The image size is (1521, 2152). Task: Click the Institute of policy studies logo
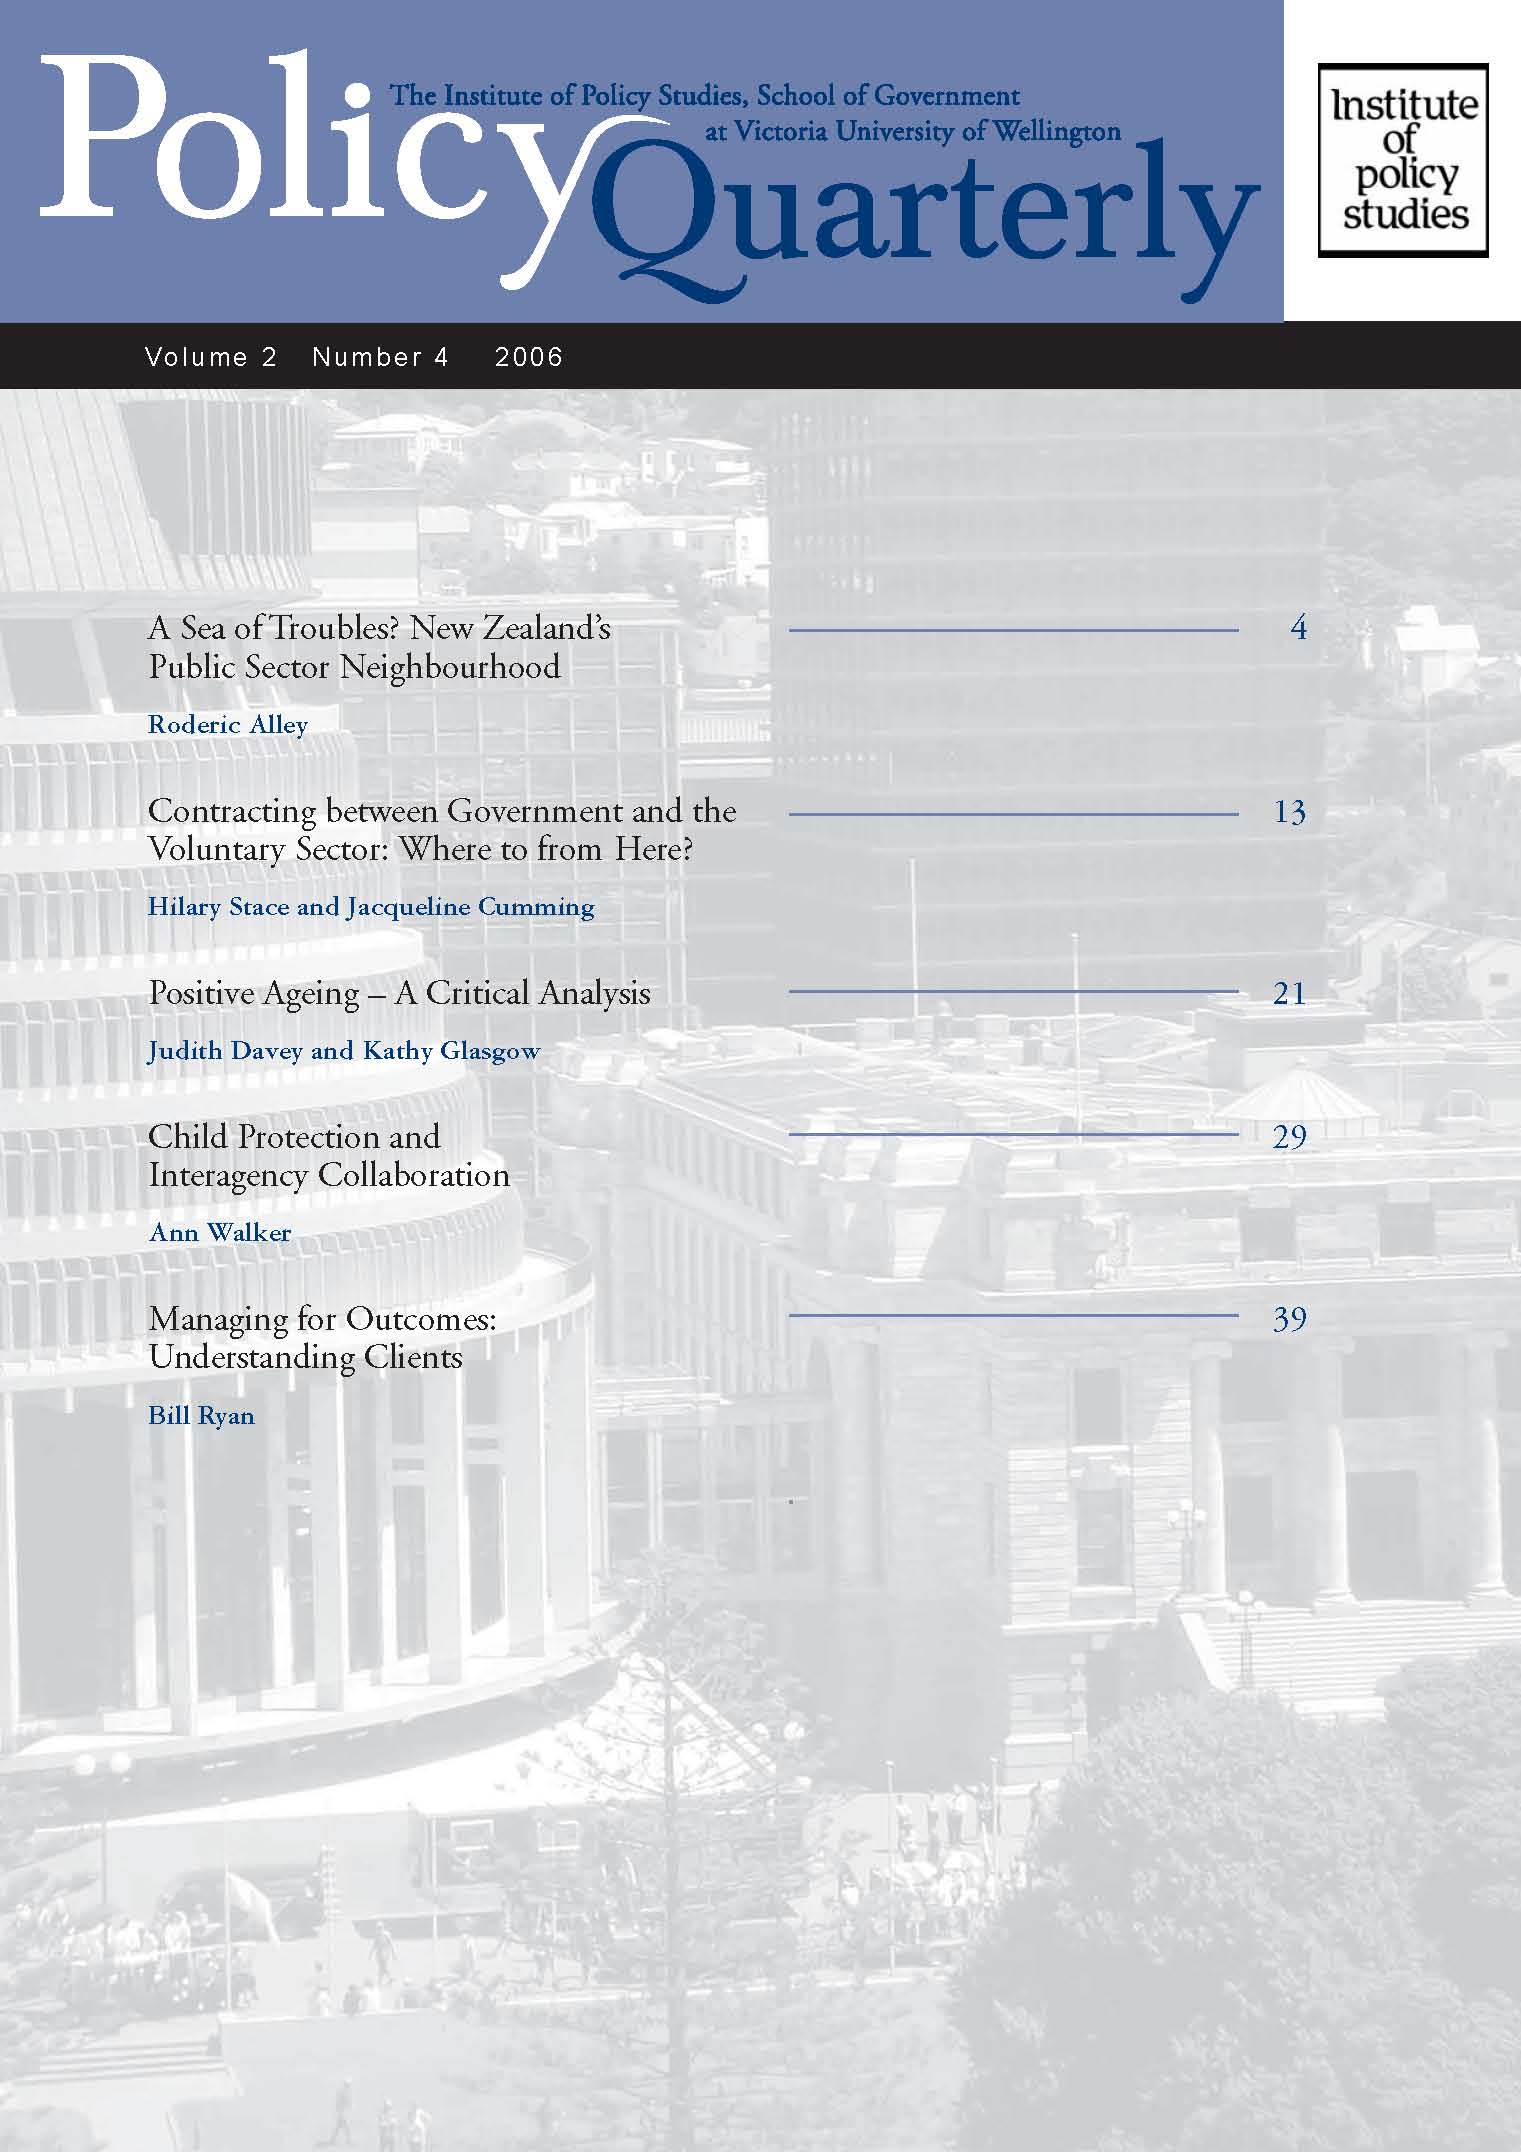[1403, 161]
